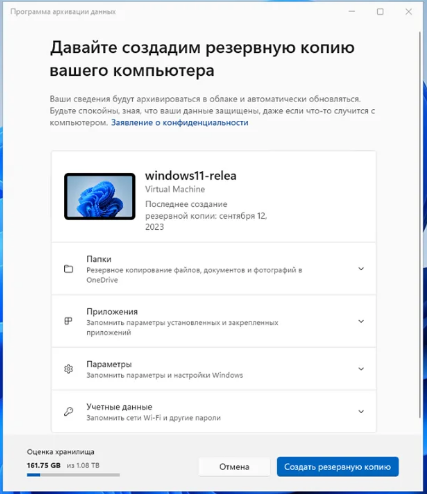The width and height of the screenshot is (427, 494).
Task: Select the Папки row title
Action: click(x=99, y=259)
